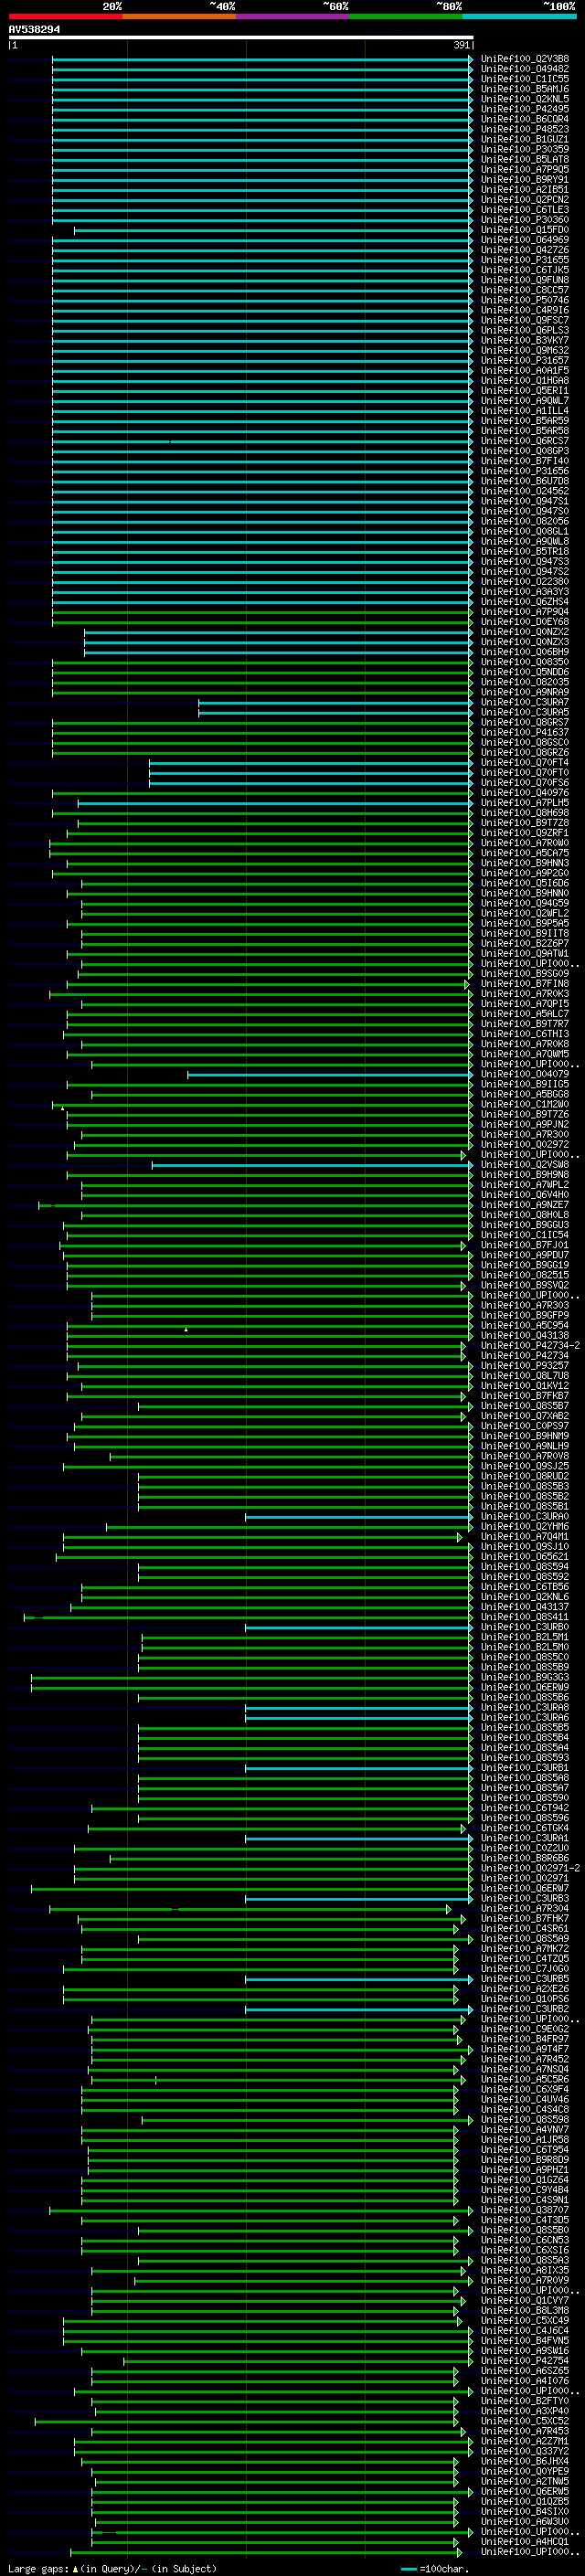Image resolution: width=585 pixels, height=2576 pixels.
Task: Open hit UniRef100_O49482
Action: (525, 69)
